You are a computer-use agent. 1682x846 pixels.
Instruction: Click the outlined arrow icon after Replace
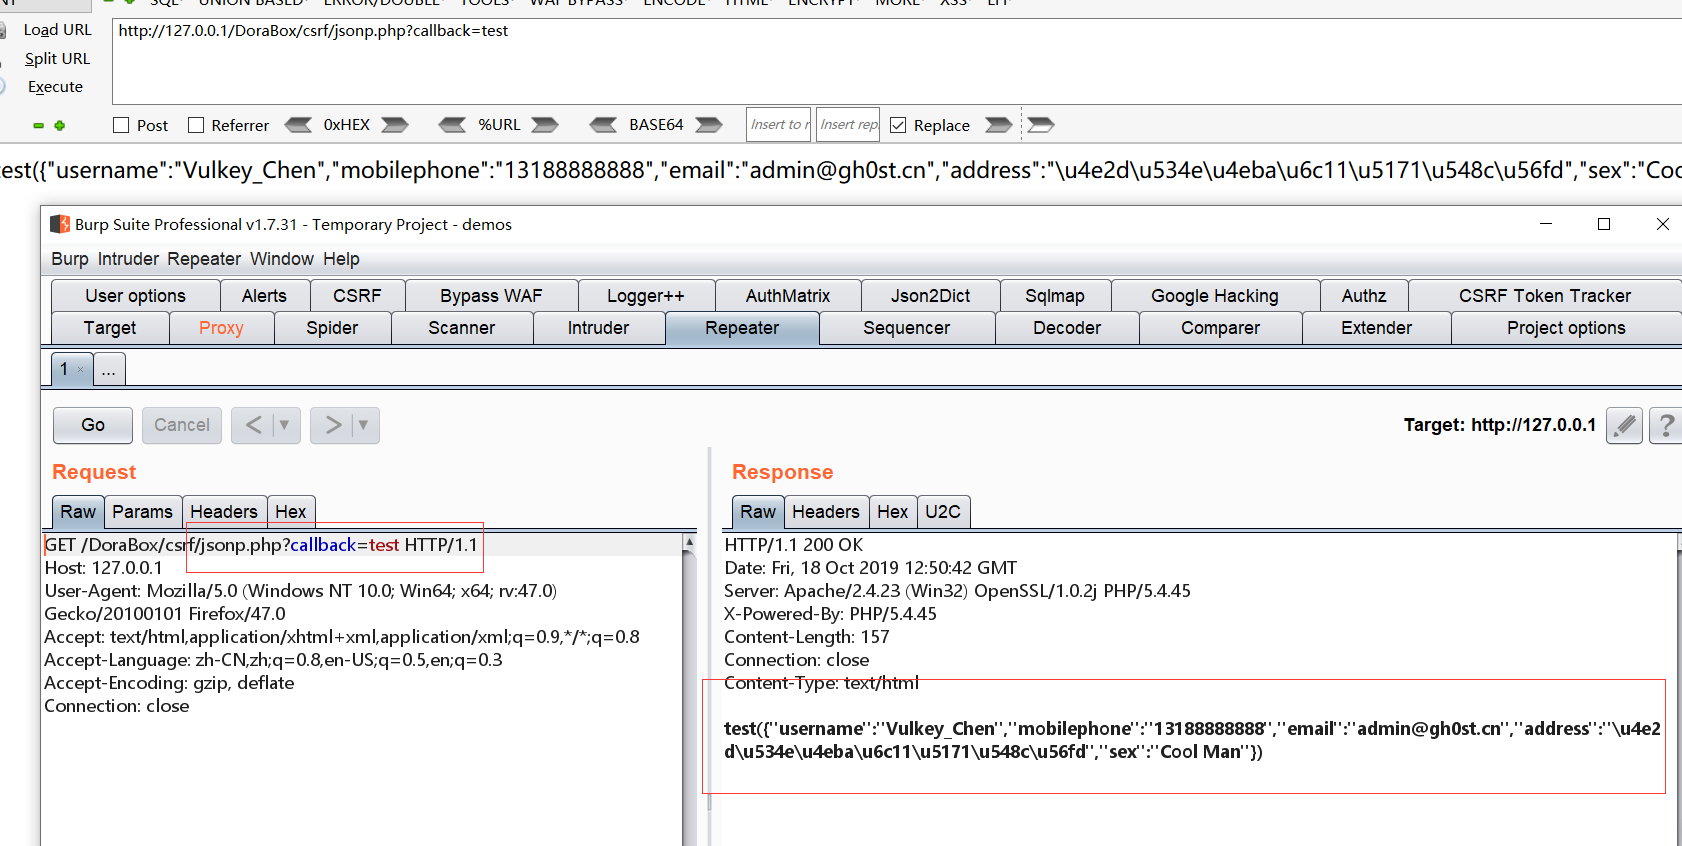pos(1041,125)
